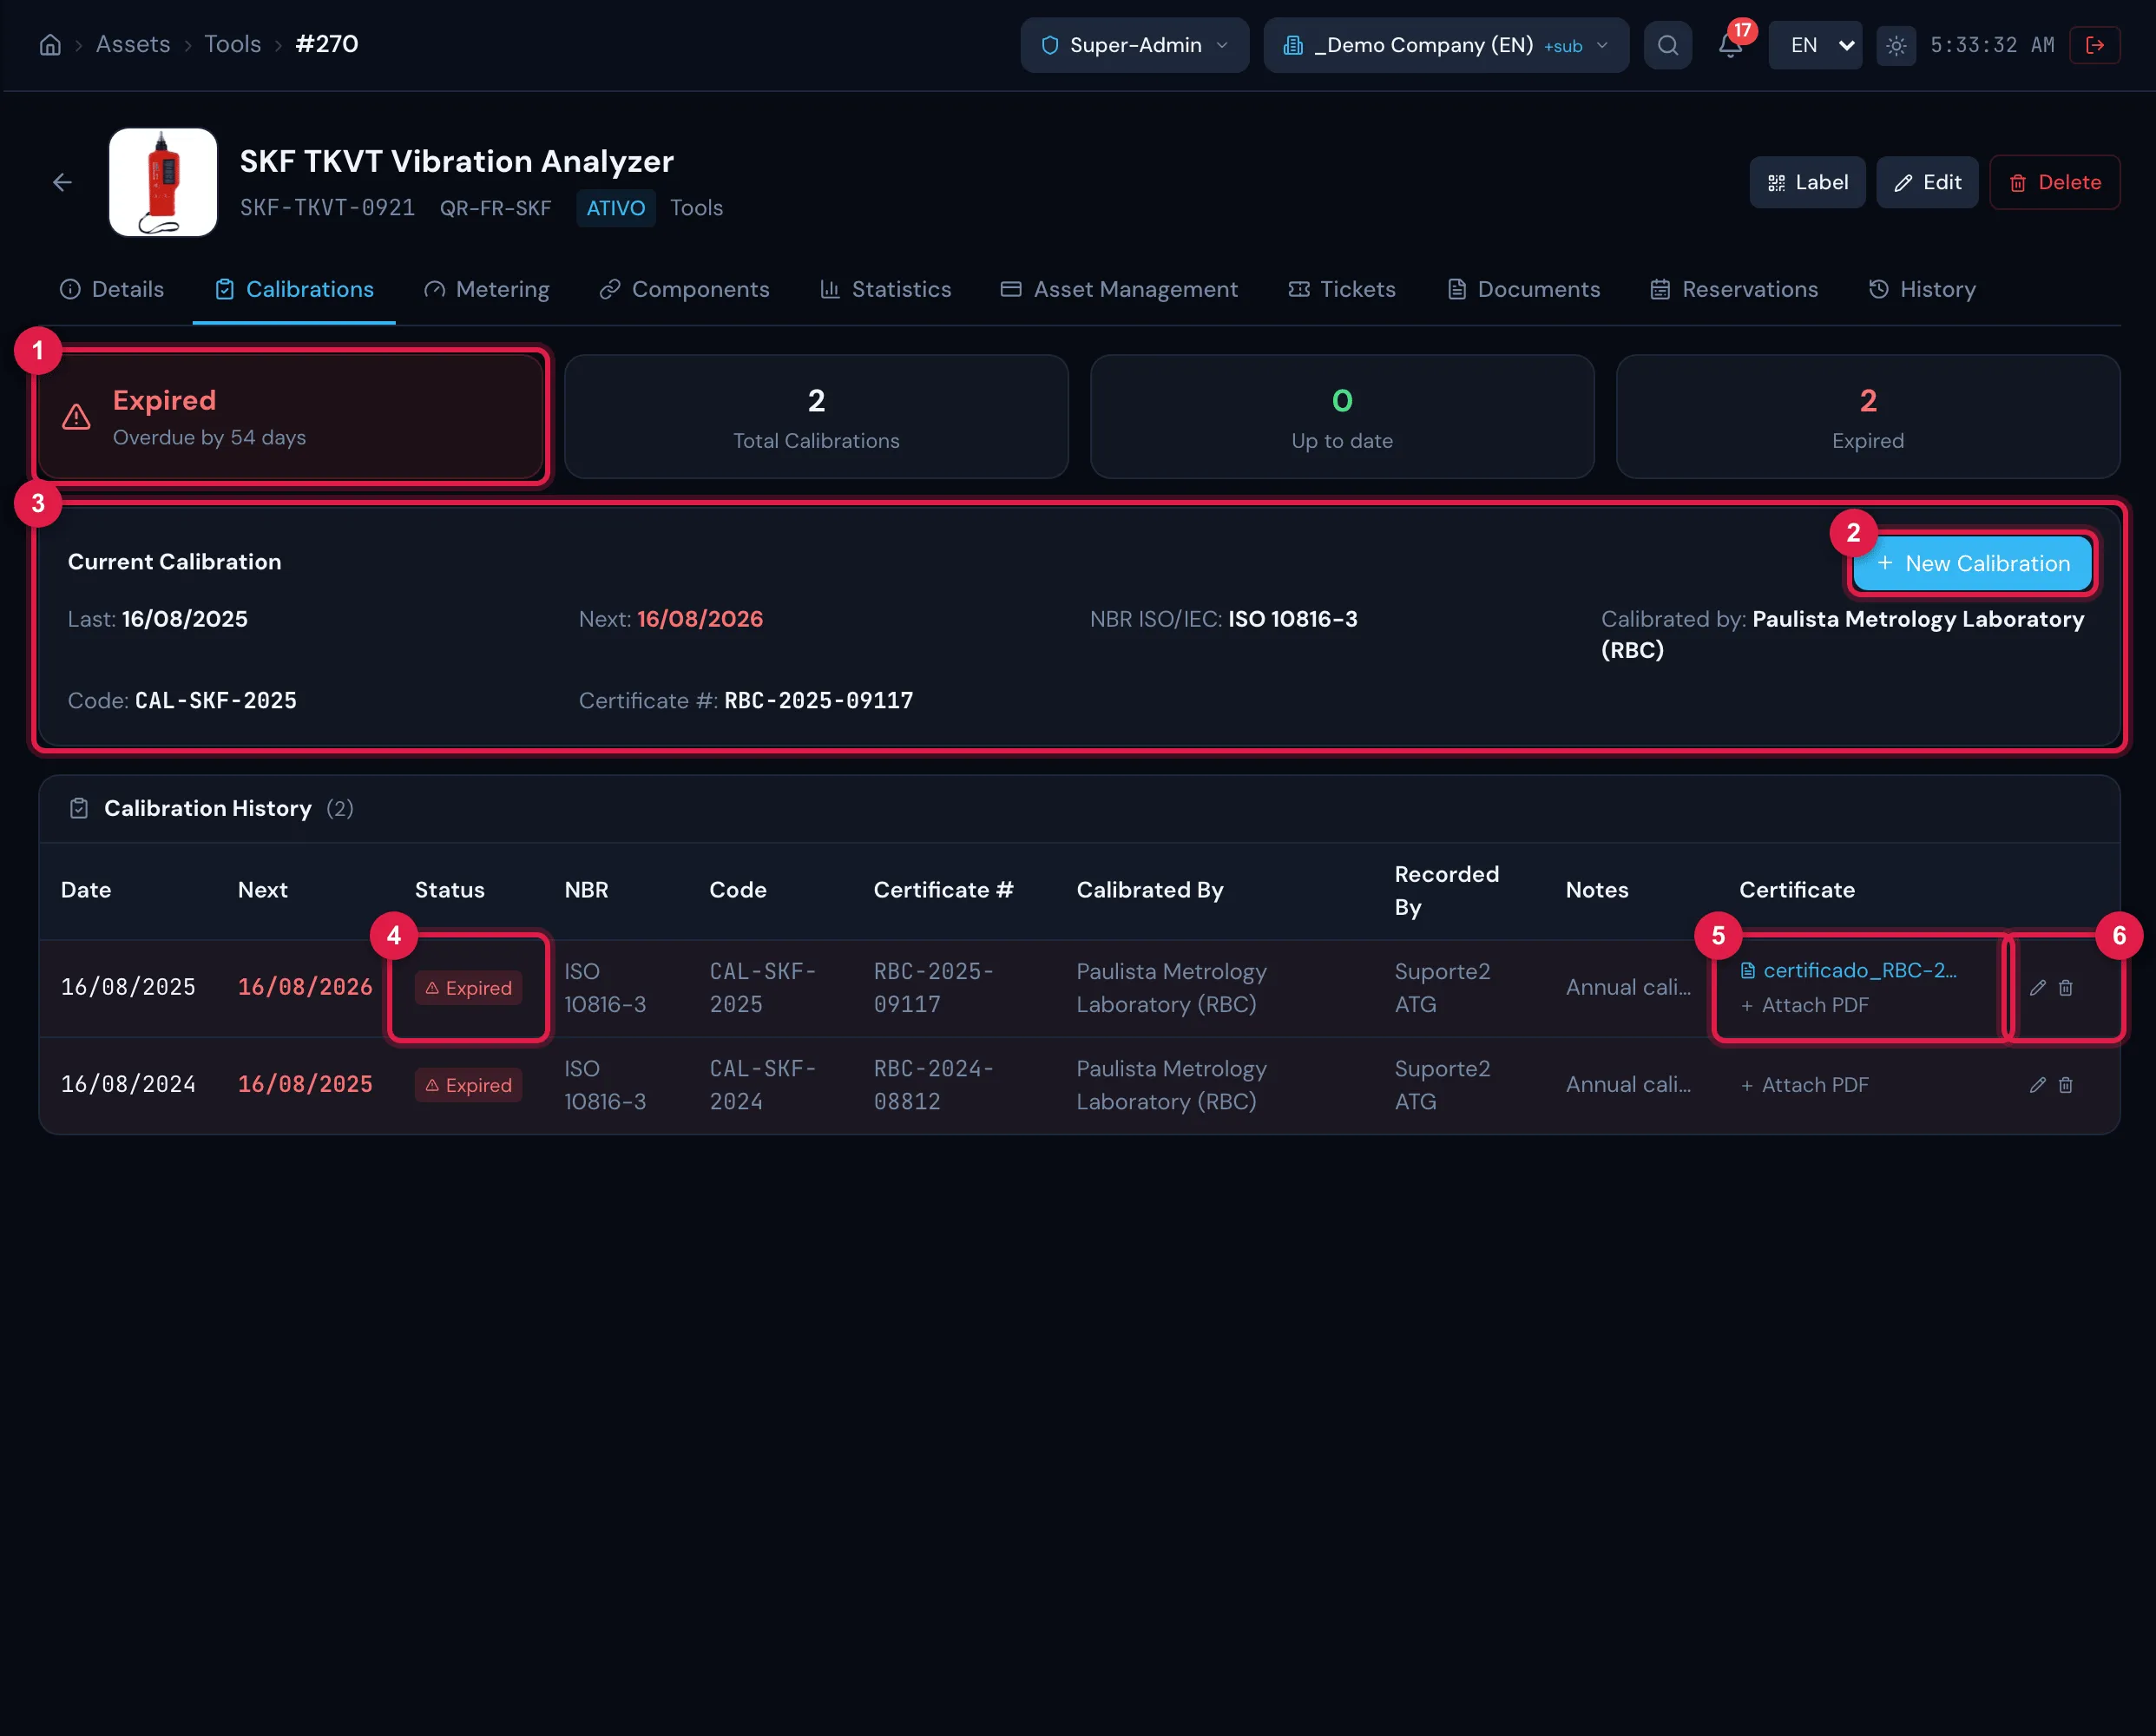Go back with the left arrow
The image size is (2156, 1736).
click(62, 182)
